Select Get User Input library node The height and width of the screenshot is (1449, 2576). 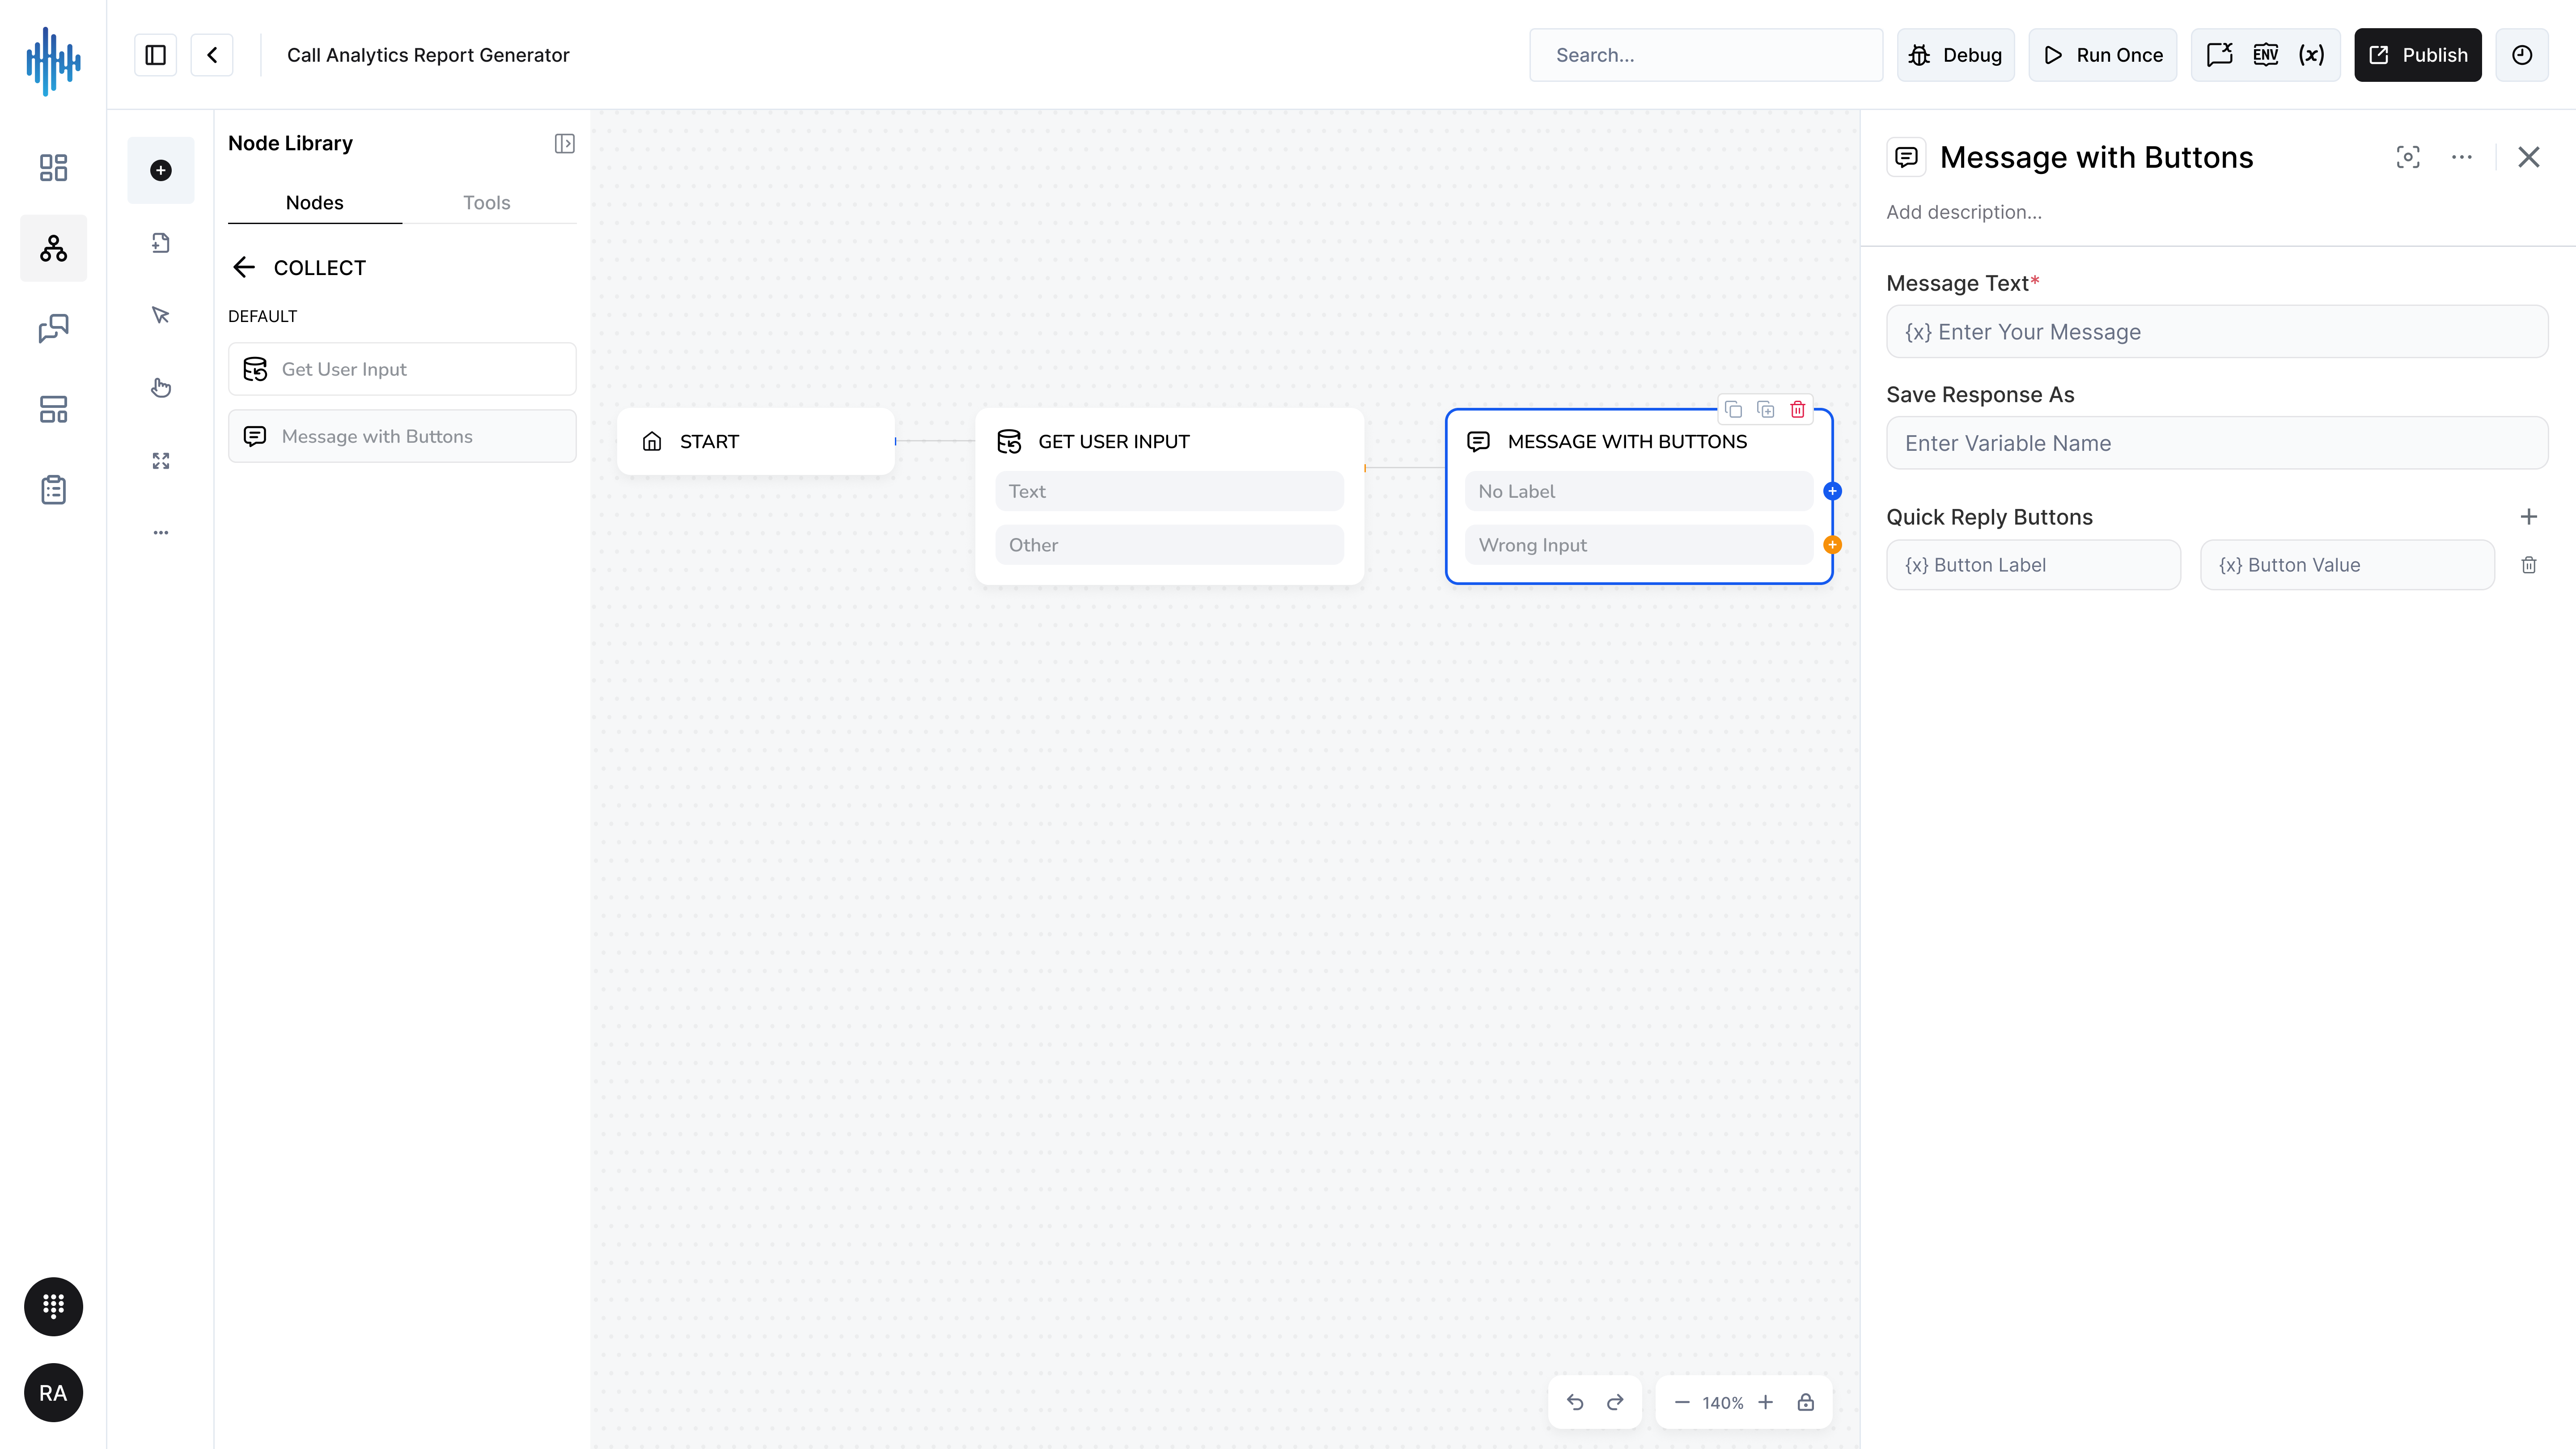(402, 369)
